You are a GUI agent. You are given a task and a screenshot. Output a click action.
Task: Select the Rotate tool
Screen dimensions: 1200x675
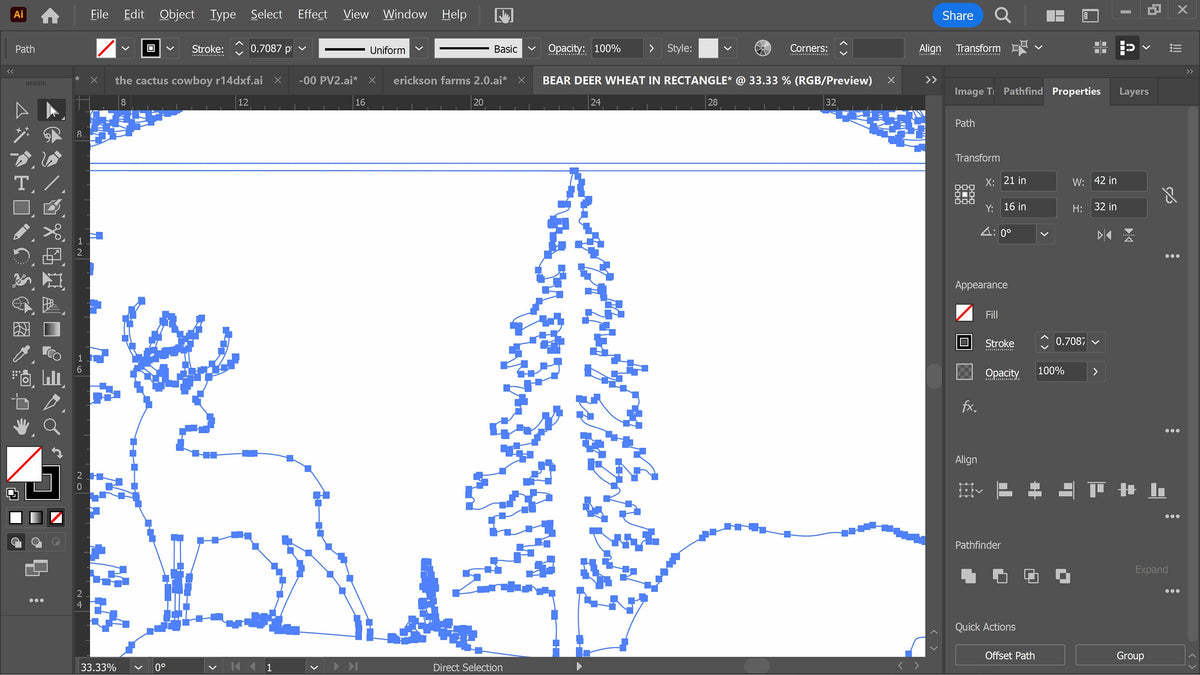[21, 256]
